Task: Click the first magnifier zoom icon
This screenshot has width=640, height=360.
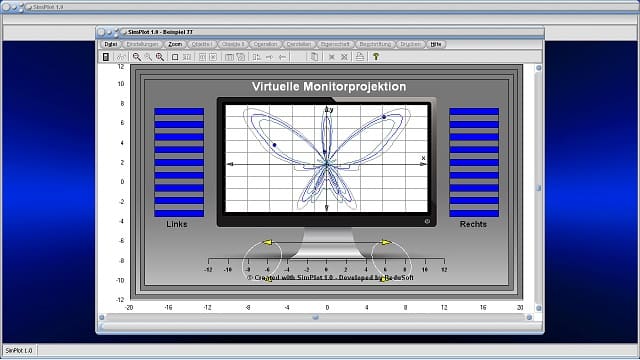Action: pos(137,57)
